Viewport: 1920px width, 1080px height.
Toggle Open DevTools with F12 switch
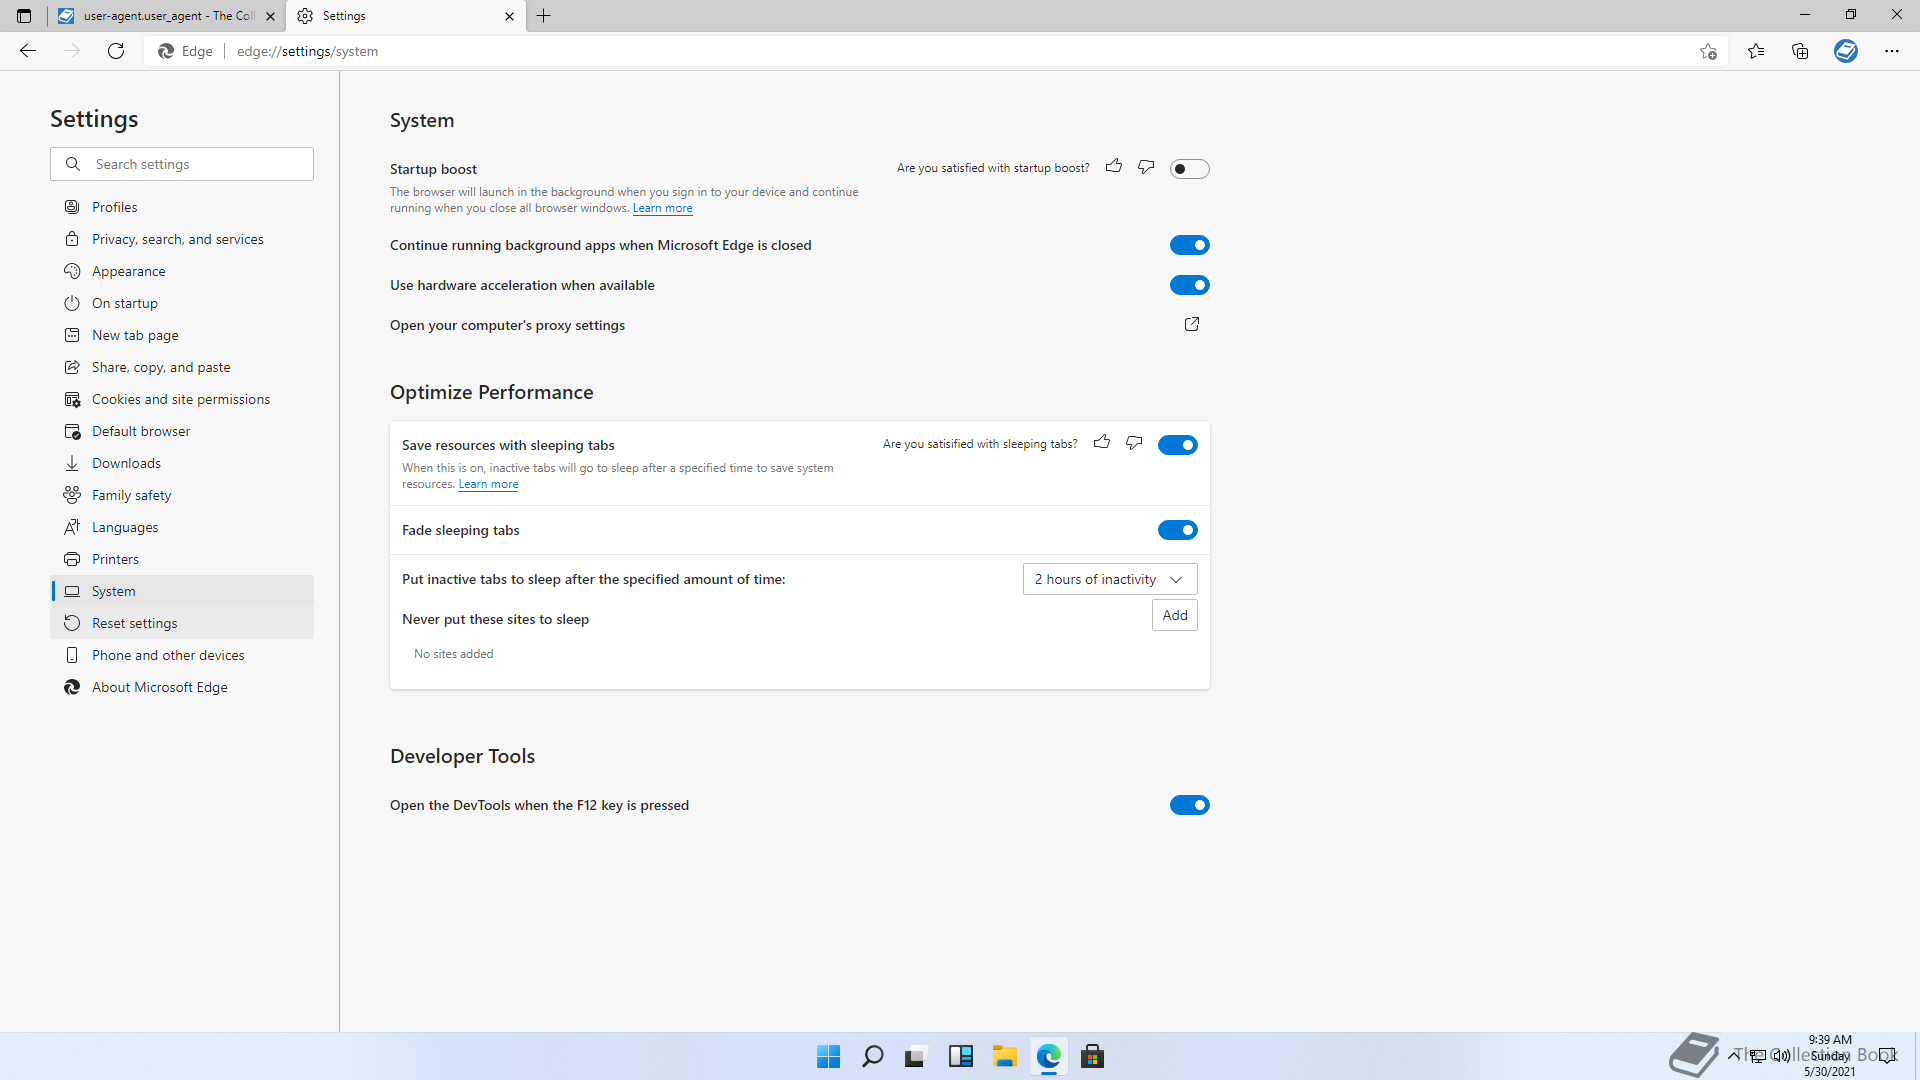click(1189, 805)
